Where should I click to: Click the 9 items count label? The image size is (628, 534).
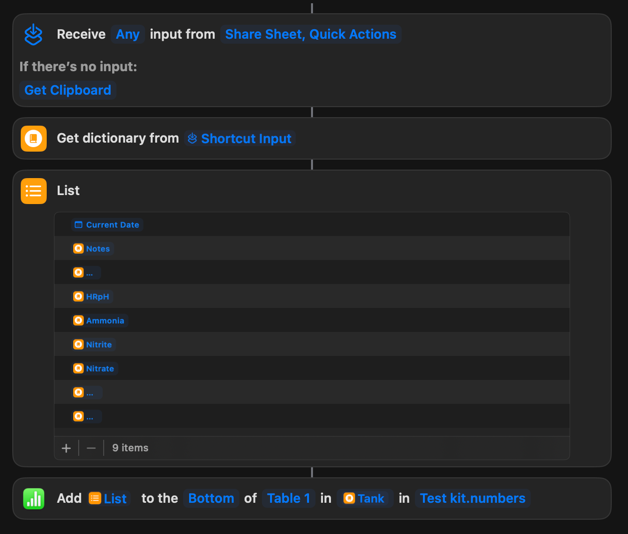(x=130, y=448)
